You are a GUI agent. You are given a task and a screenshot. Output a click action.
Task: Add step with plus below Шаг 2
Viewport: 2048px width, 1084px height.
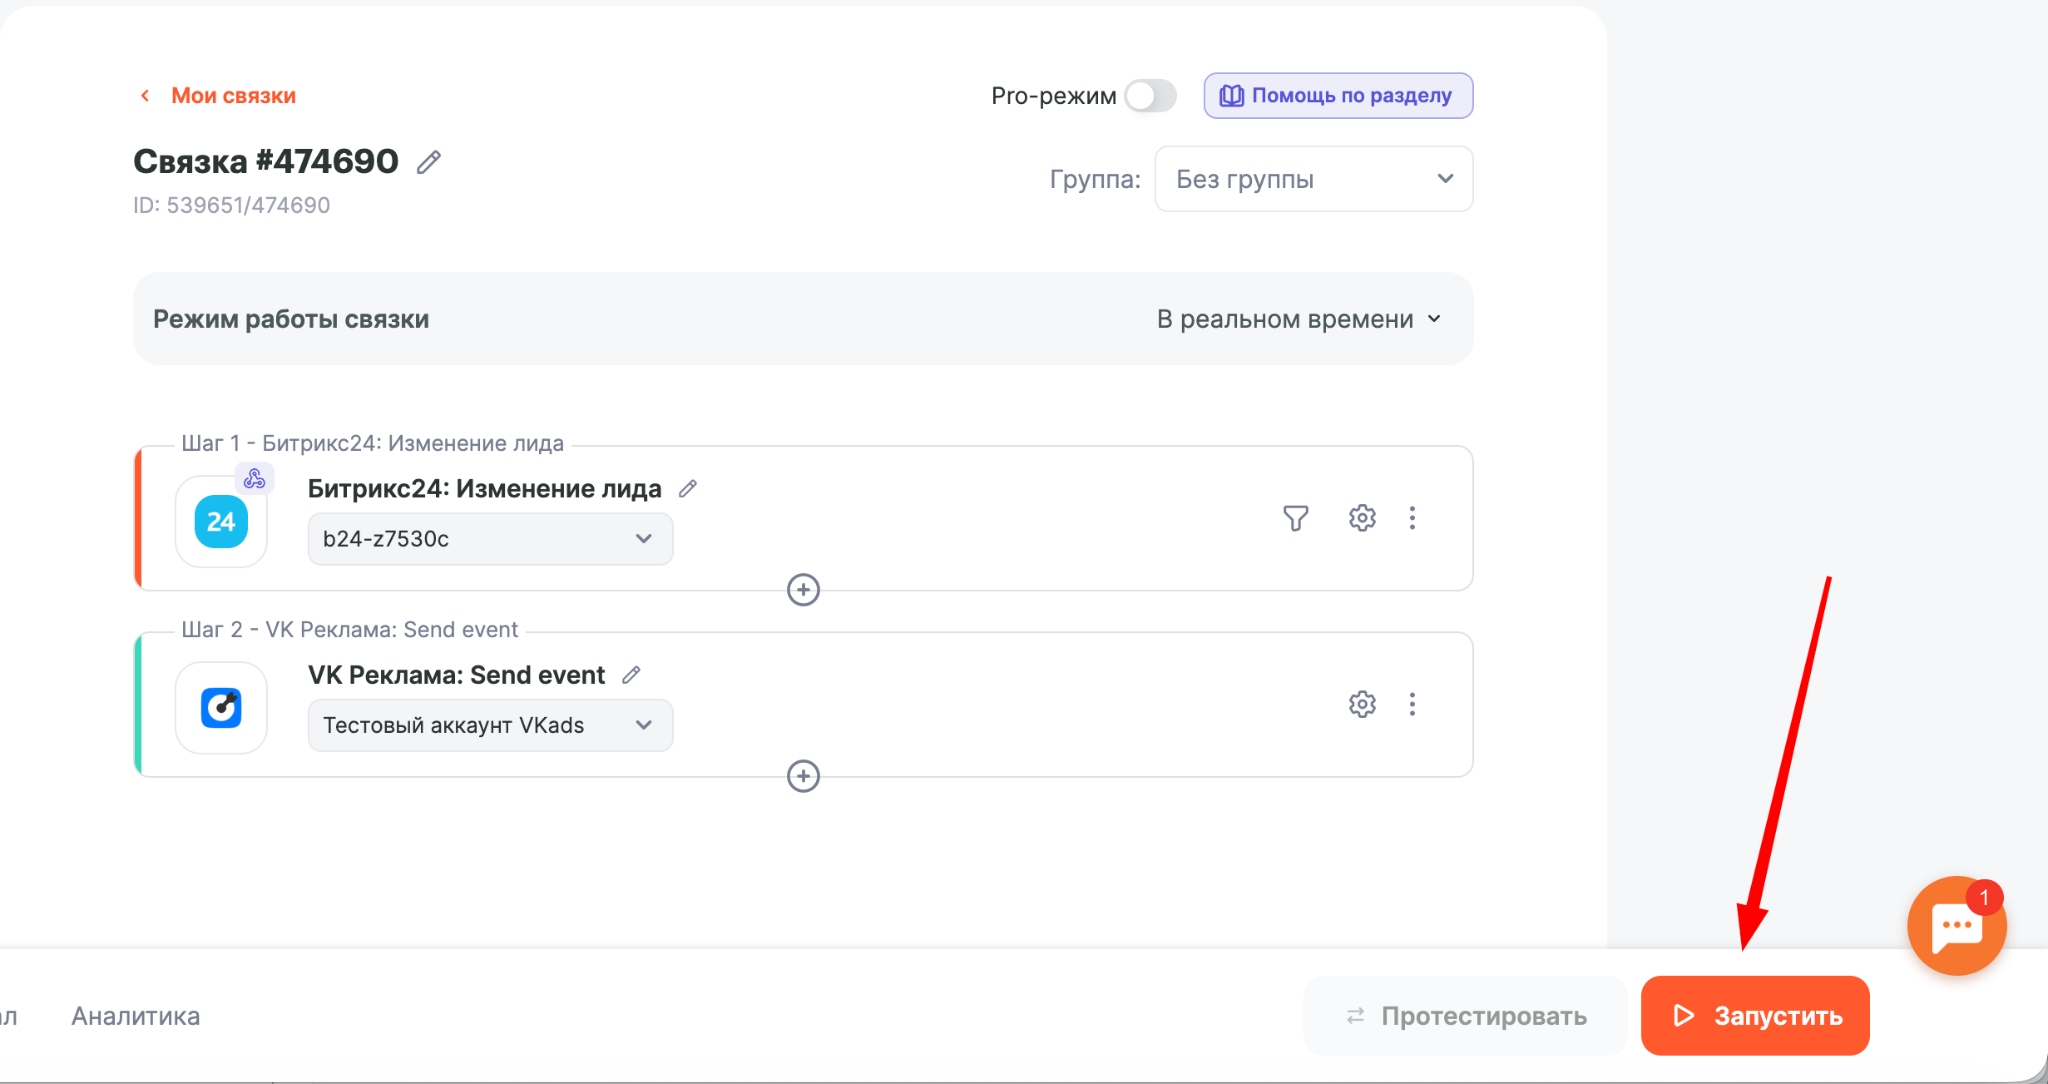[x=803, y=776]
